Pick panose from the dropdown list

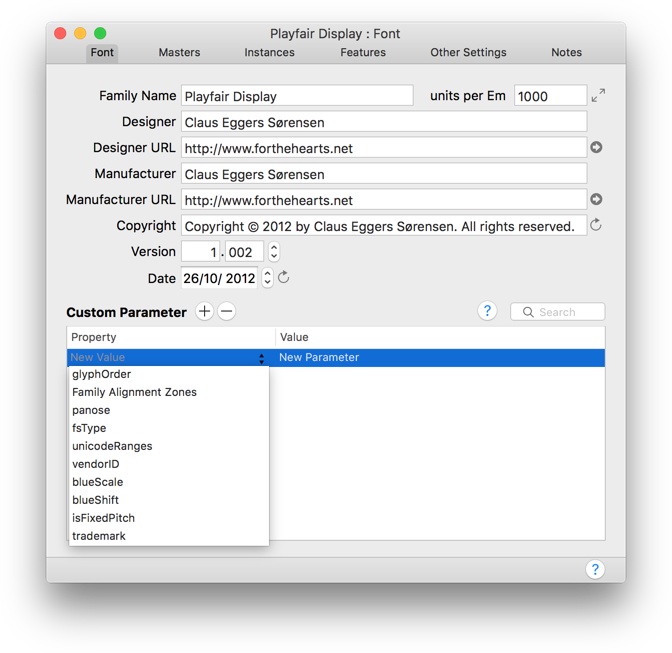[169, 410]
